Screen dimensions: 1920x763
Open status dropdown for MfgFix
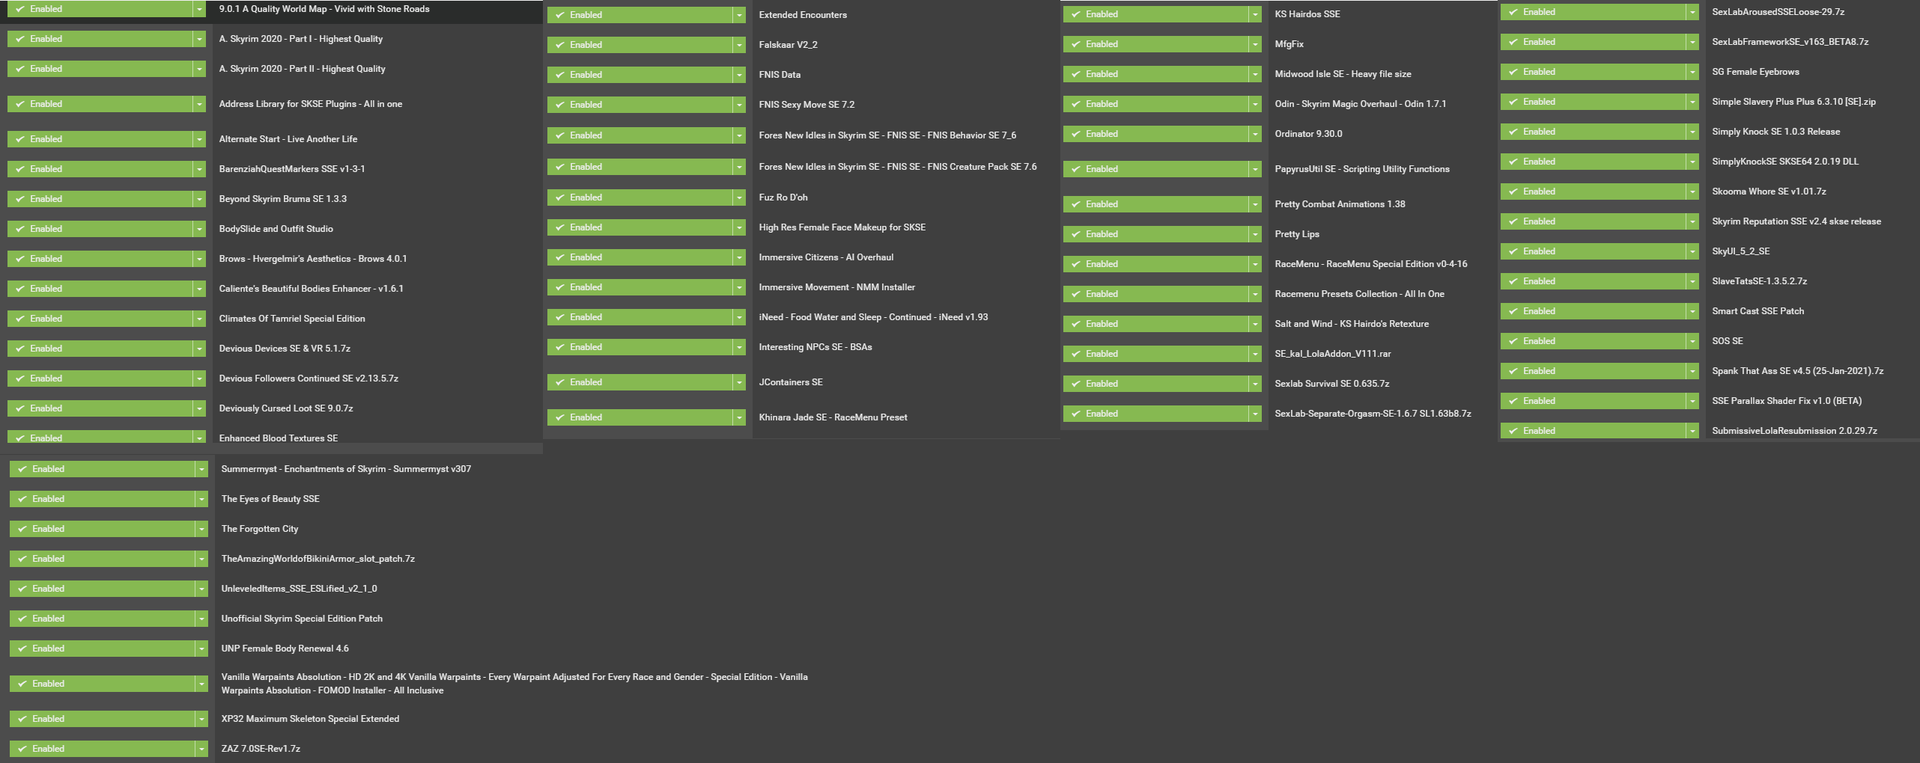(x=1256, y=44)
